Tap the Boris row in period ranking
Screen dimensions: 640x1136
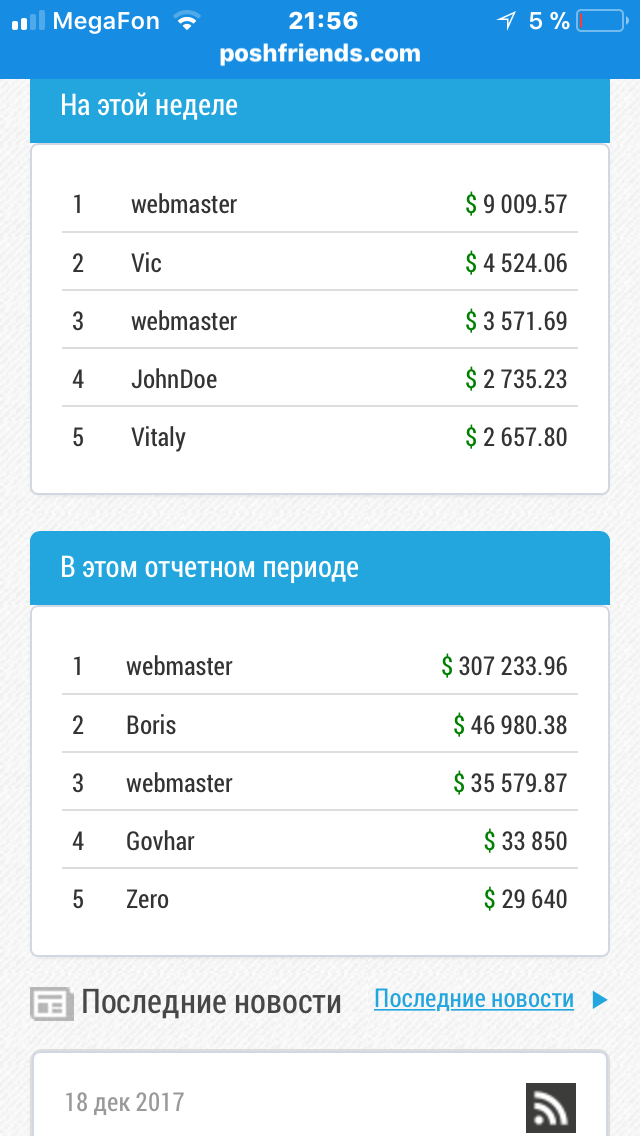(x=320, y=724)
